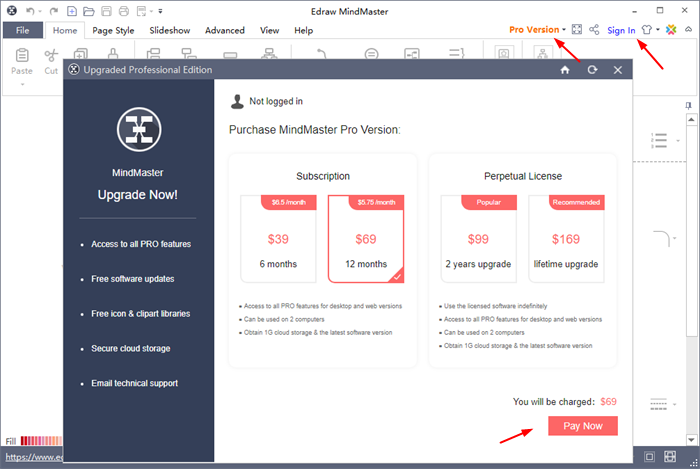This screenshot has width=700, height=469.
Task: Create new document via quick access icon
Action: (71, 11)
